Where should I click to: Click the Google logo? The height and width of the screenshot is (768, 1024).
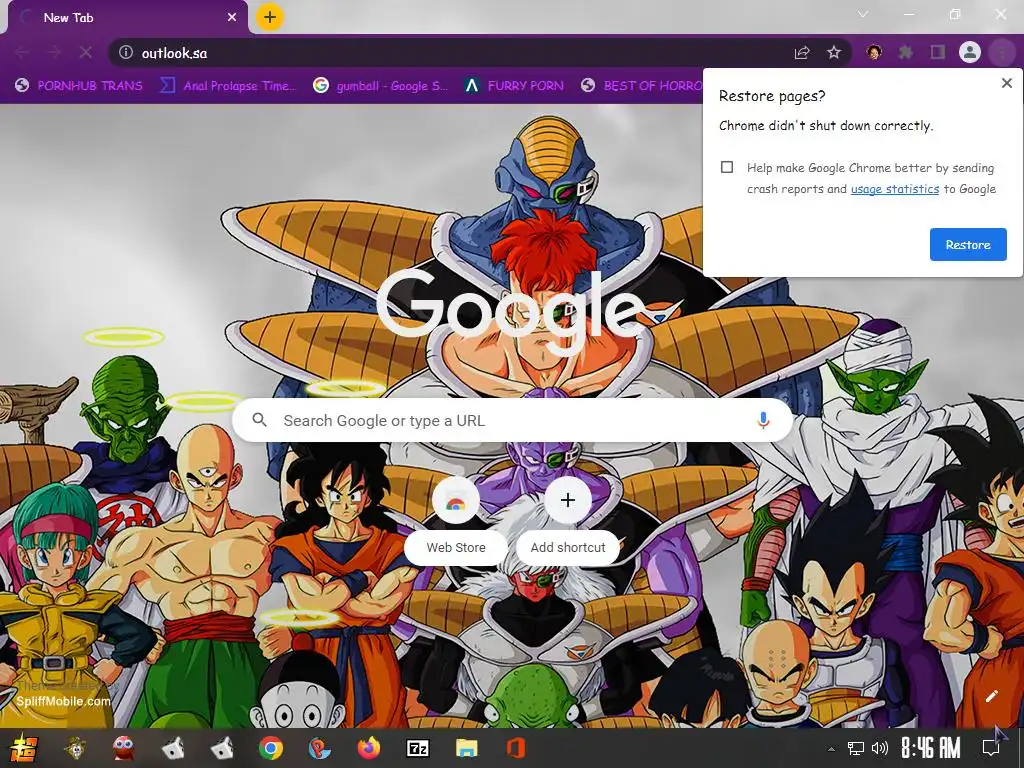(511, 311)
